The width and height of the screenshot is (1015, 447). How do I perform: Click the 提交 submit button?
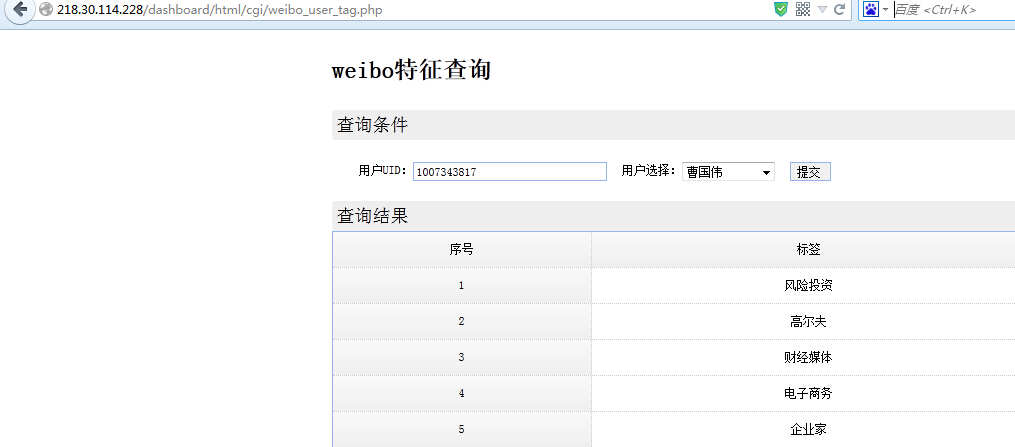pos(810,171)
